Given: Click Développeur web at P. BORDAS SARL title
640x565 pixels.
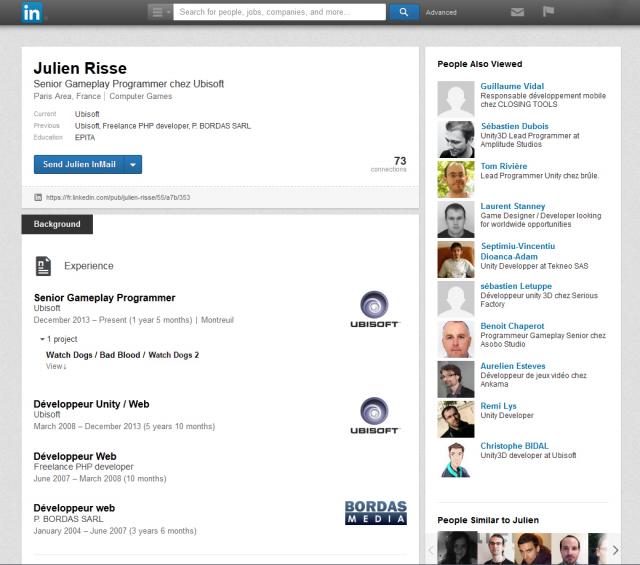Looking at the screenshot, I should click(74, 508).
